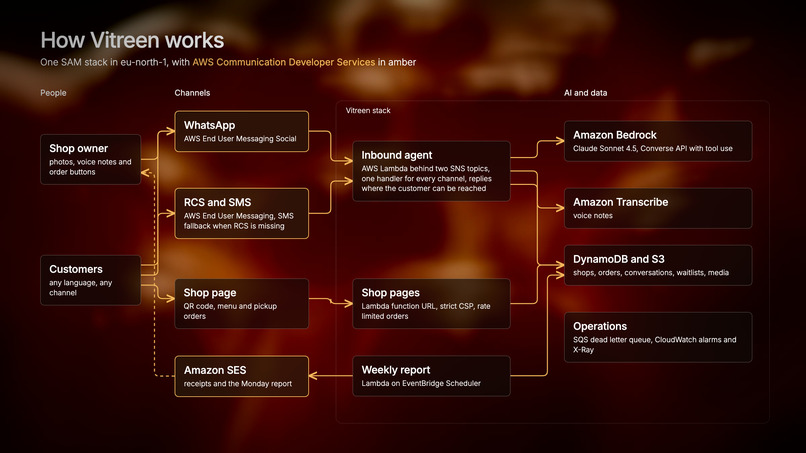Viewport: 806px width, 453px height.
Task: Click 'One SAM stack in eu-north-1' text
Action: click(x=104, y=62)
